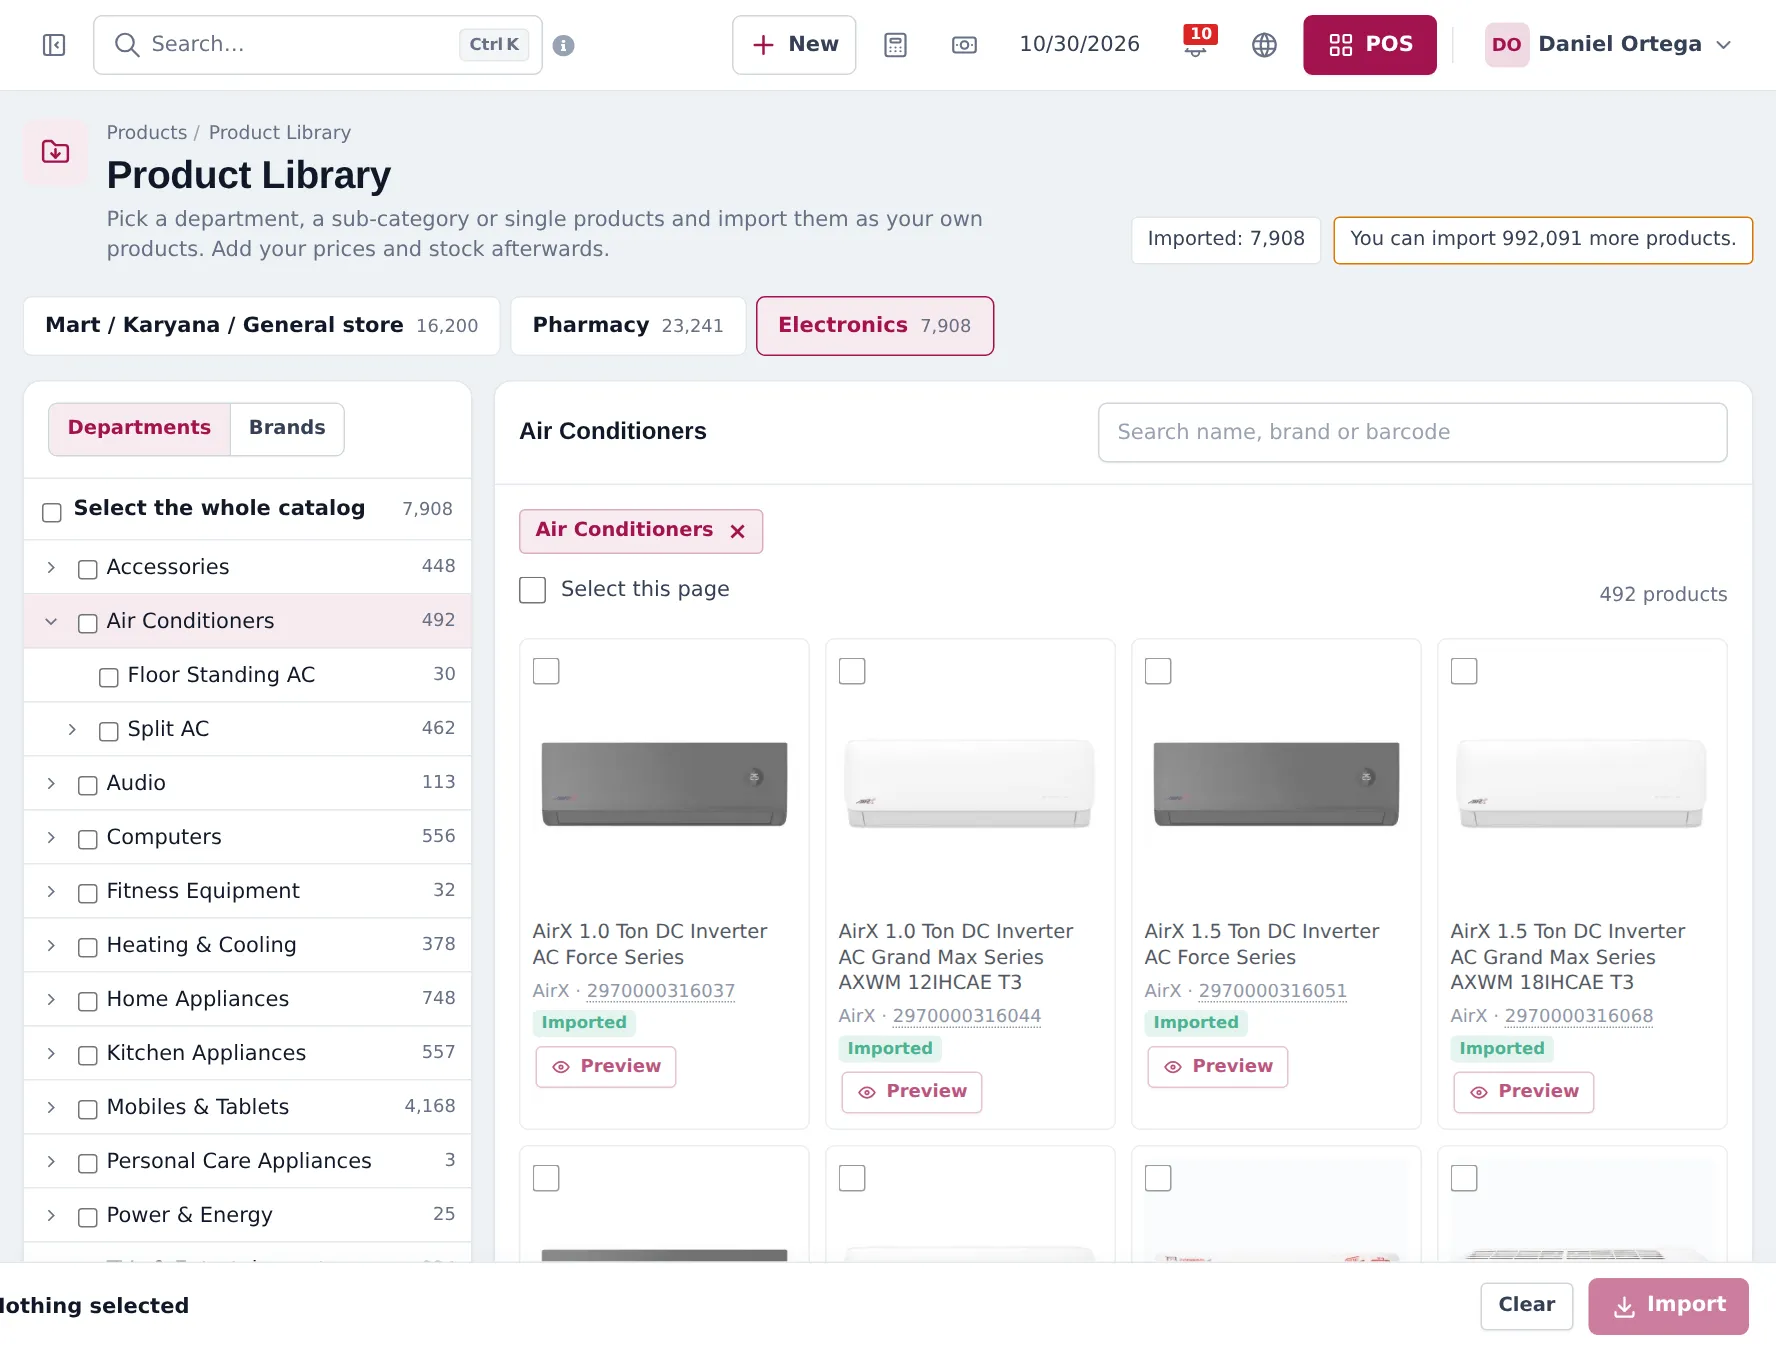Click the Product Library folder icon
Screen dimensions: 1776x1350
click(55, 152)
